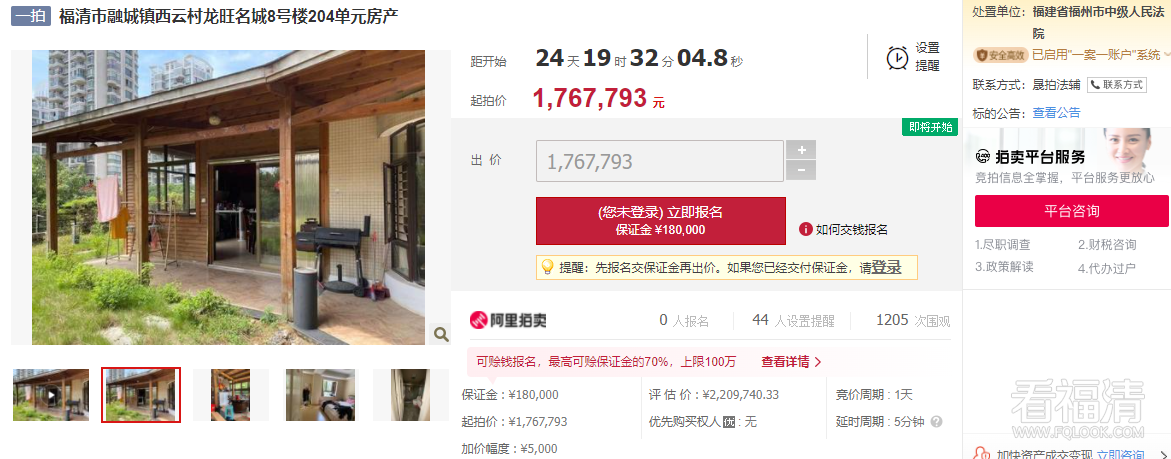The width and height of the screenshot is (1171, 459).
Task: Click the 阿里拍卖 logo icon
Action: 478,320
